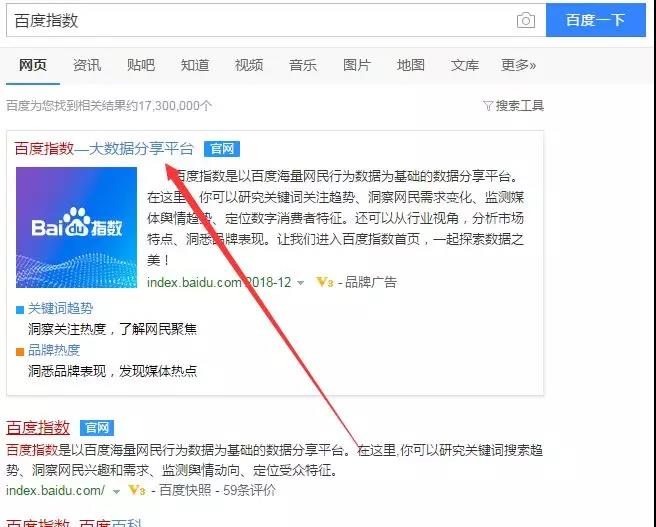Click first result description paragraph text
Image resolution: width=656 pixels, height=527 pixels.
tap(336, 218)
